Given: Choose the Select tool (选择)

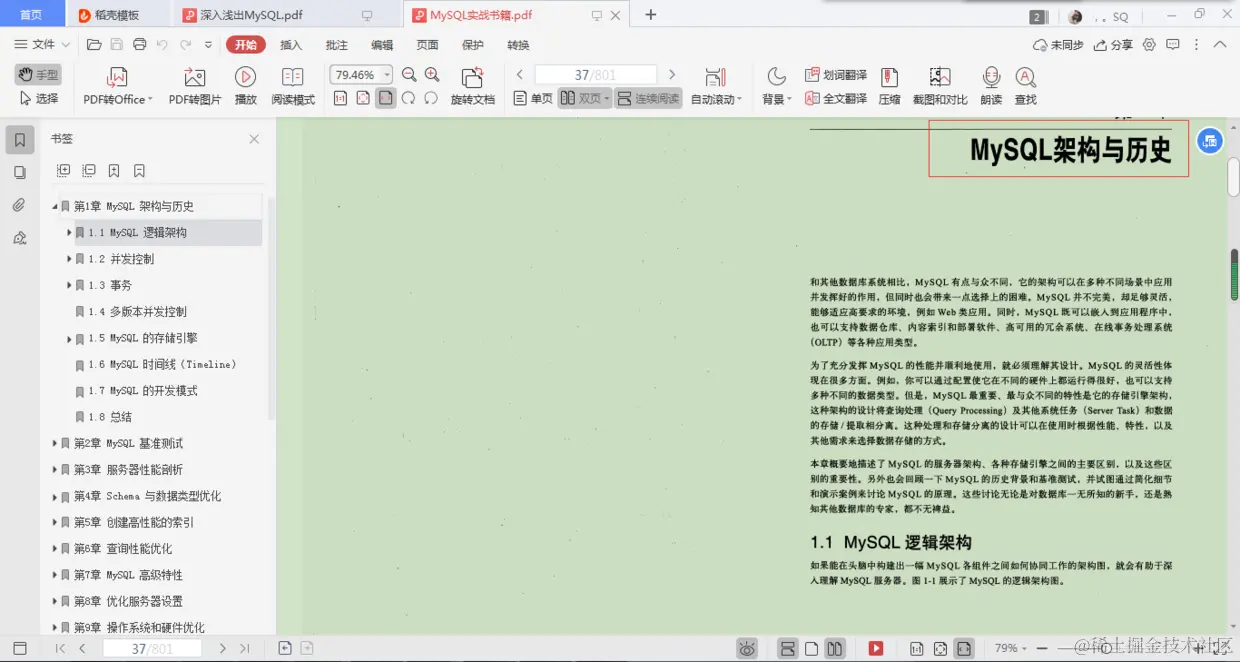Looking at the screenshot, I should click(x=38, y=99).
